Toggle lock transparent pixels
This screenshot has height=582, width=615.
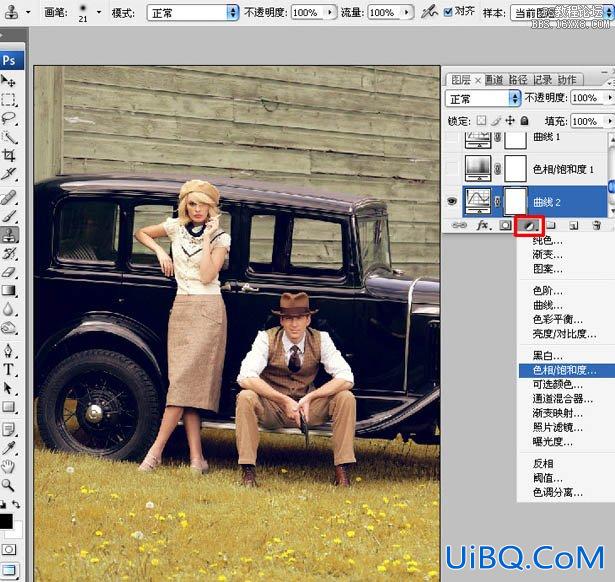click(x=481, y=120)
